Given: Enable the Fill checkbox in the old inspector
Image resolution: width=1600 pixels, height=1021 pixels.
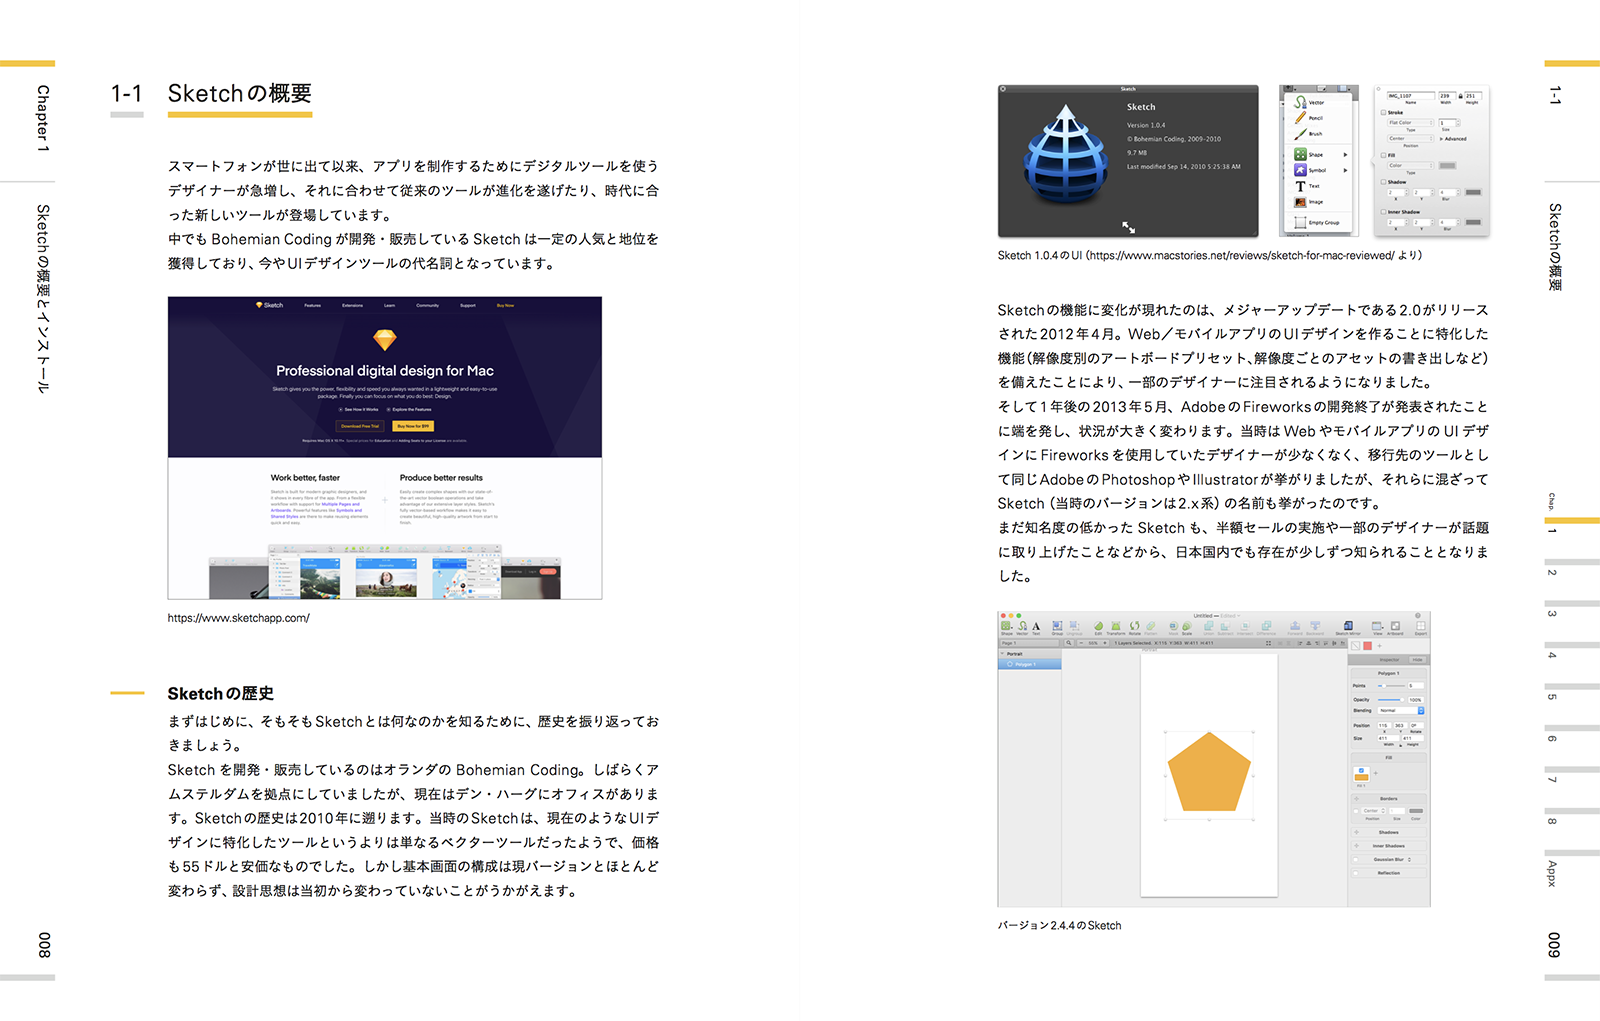Looking at the screenshot, I should coord(1383,155).
